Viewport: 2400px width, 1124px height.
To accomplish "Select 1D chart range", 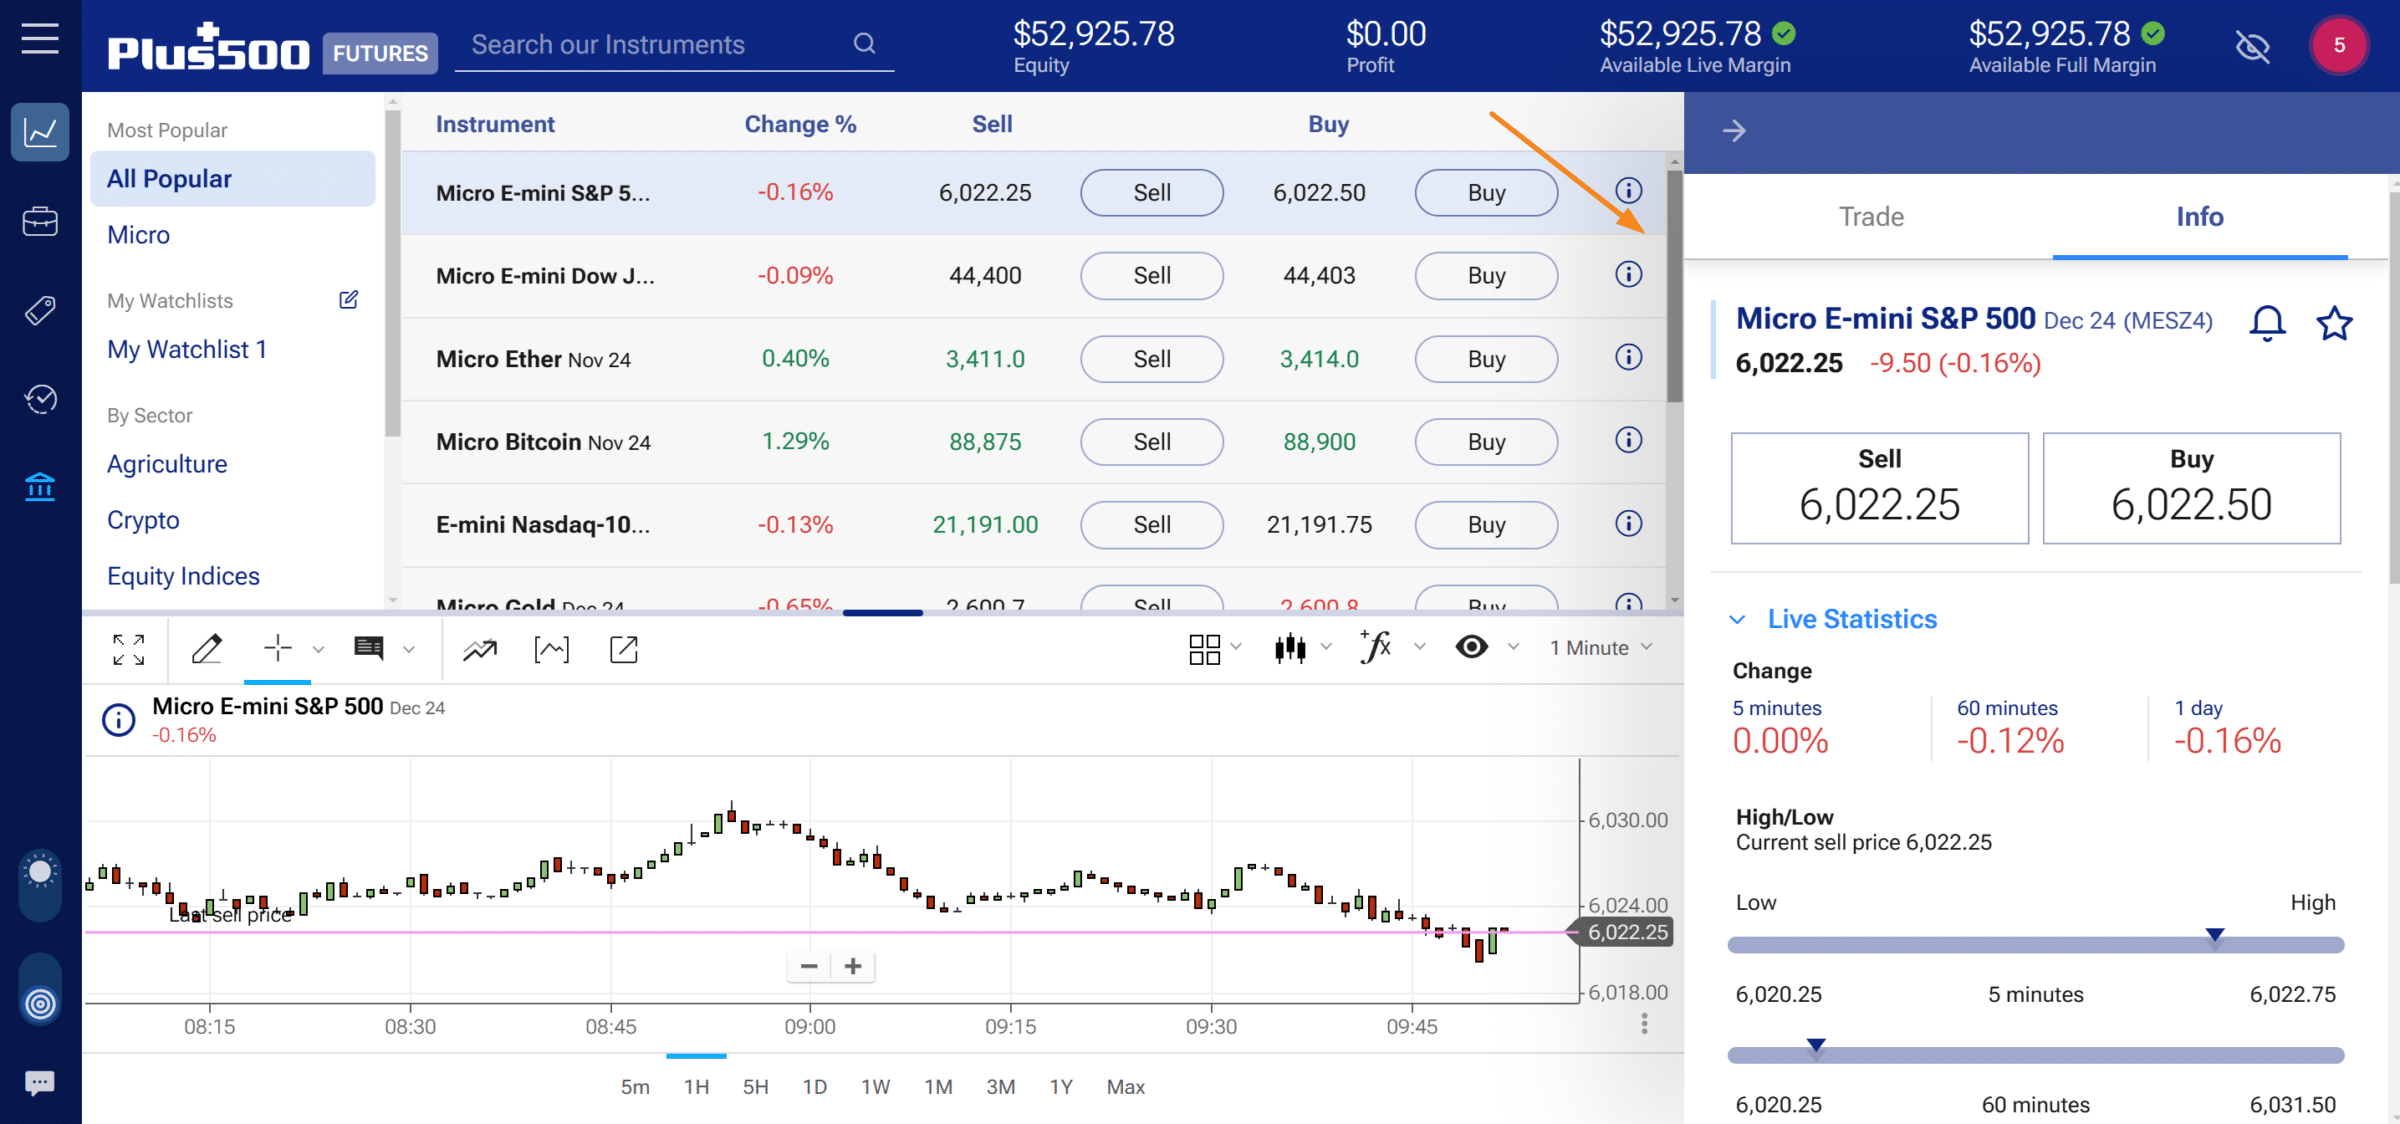I will (815, 1087).
